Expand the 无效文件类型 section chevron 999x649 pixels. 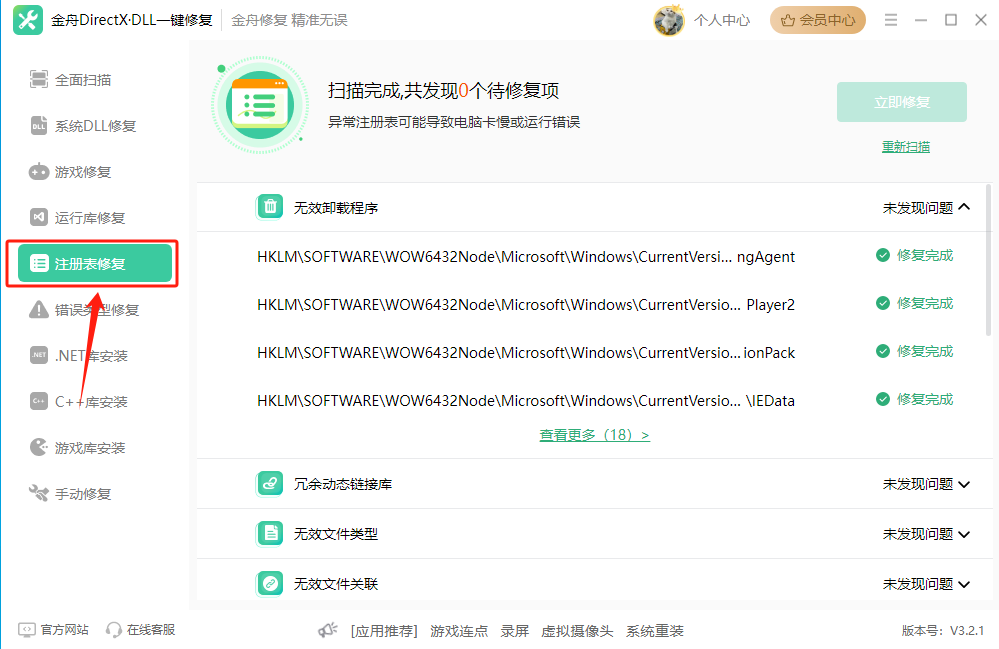[x=964, y=534]
